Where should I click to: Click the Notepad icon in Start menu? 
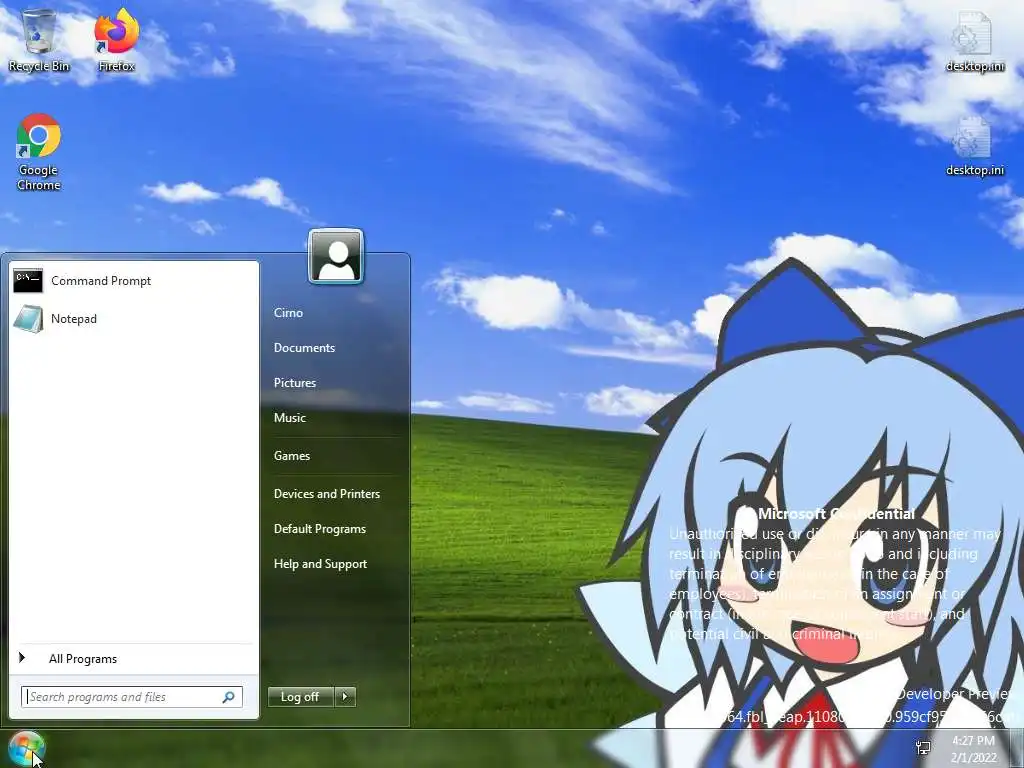click(28, 319)
